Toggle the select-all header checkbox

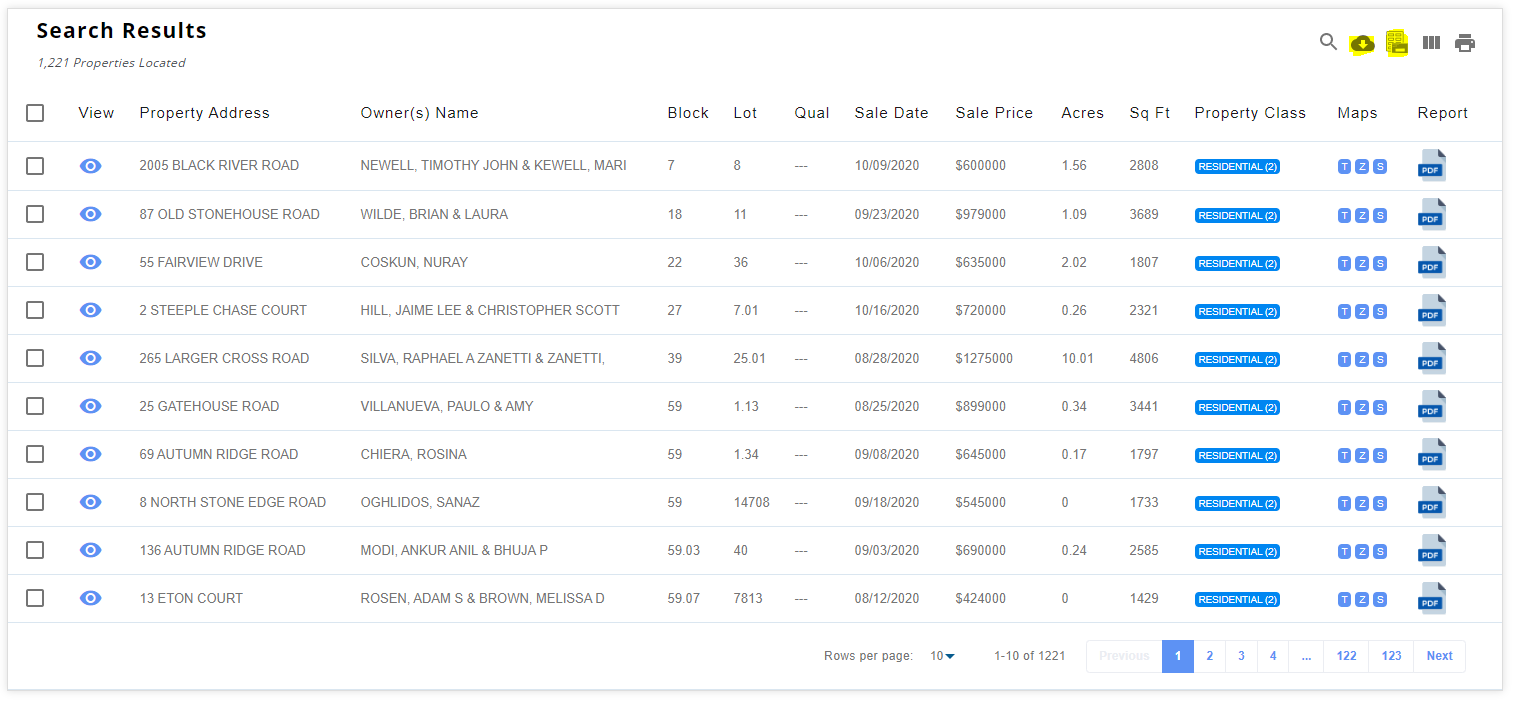pos(35,113)
